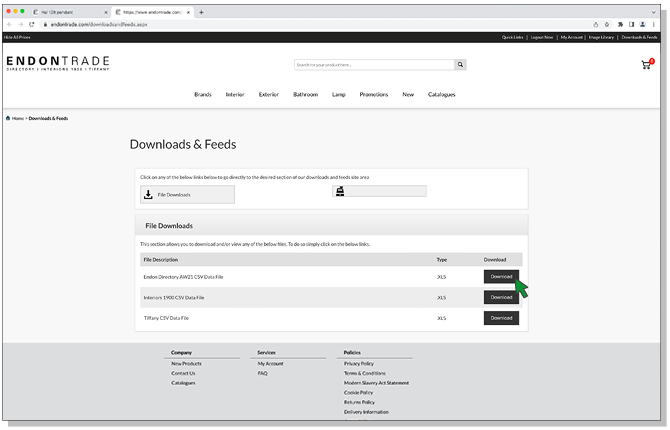Open Cookie Policy footer link

pos(359,393)
